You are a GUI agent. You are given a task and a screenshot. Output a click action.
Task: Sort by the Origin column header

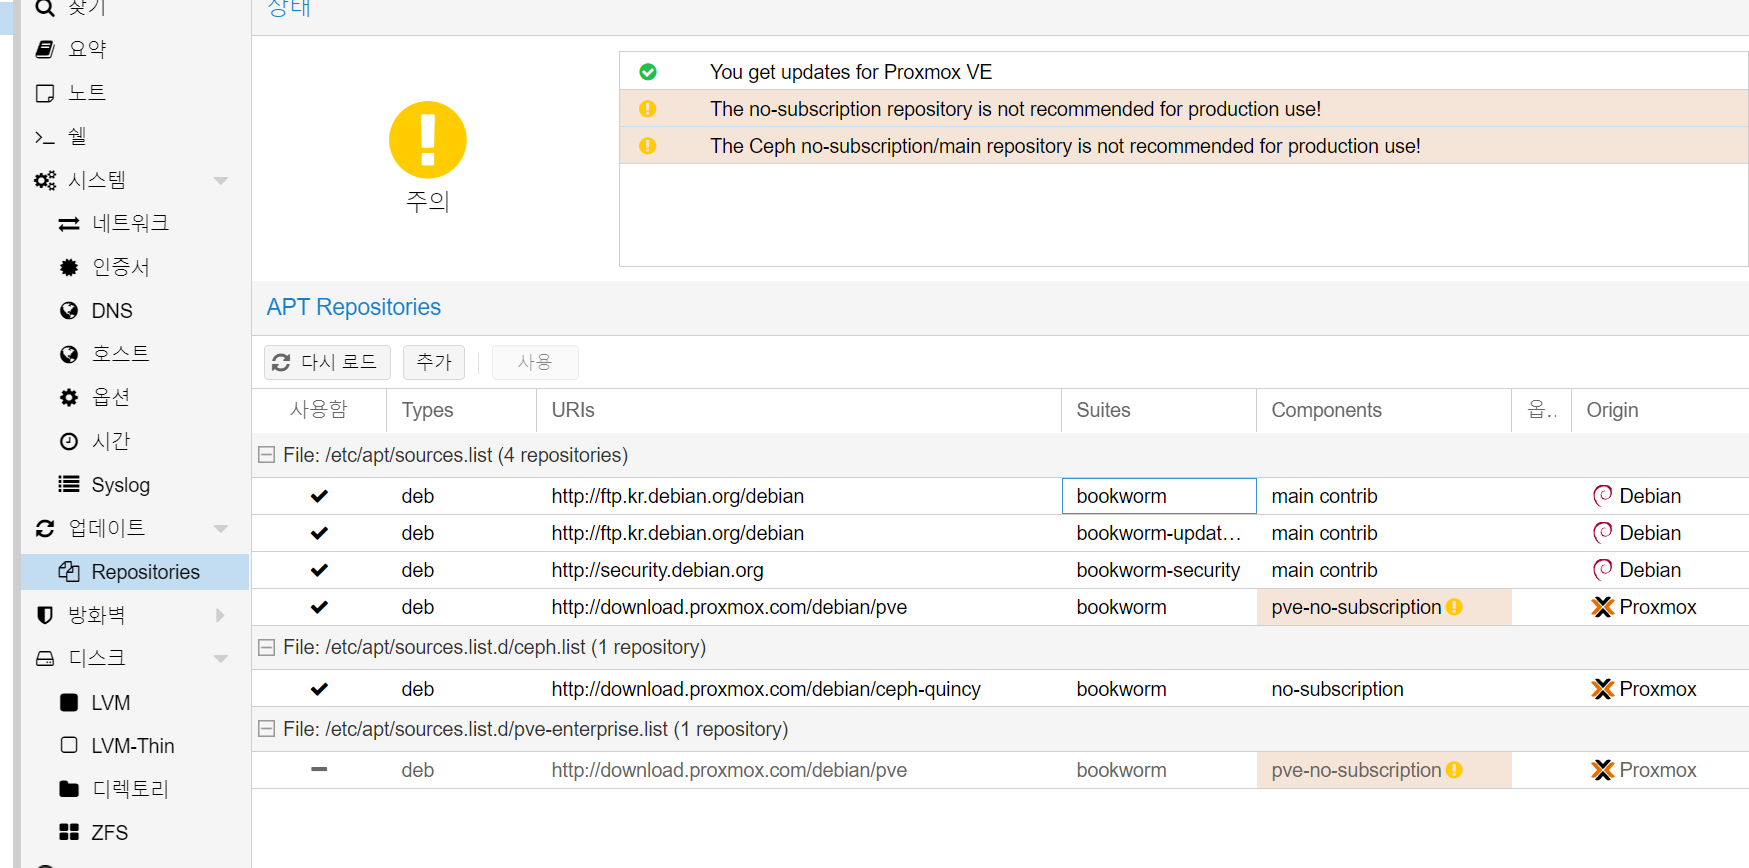(x=1660, y=410)
